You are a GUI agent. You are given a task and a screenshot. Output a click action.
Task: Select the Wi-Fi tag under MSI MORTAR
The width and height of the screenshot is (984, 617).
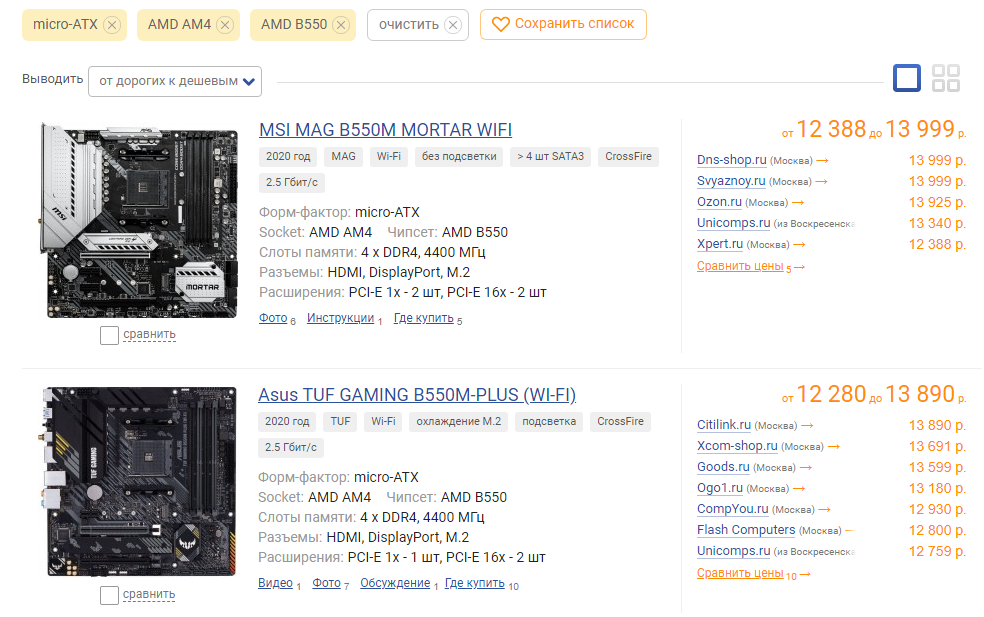coord(388,157)
